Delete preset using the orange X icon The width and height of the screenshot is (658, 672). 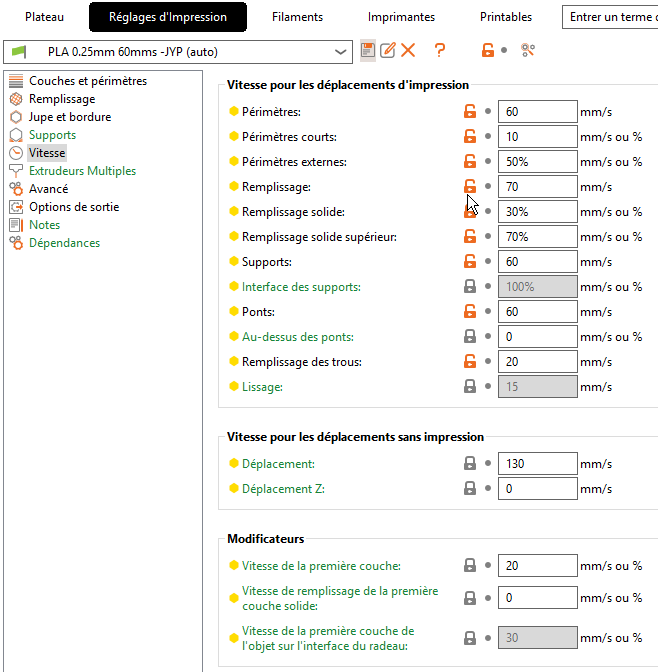[408, 51]
